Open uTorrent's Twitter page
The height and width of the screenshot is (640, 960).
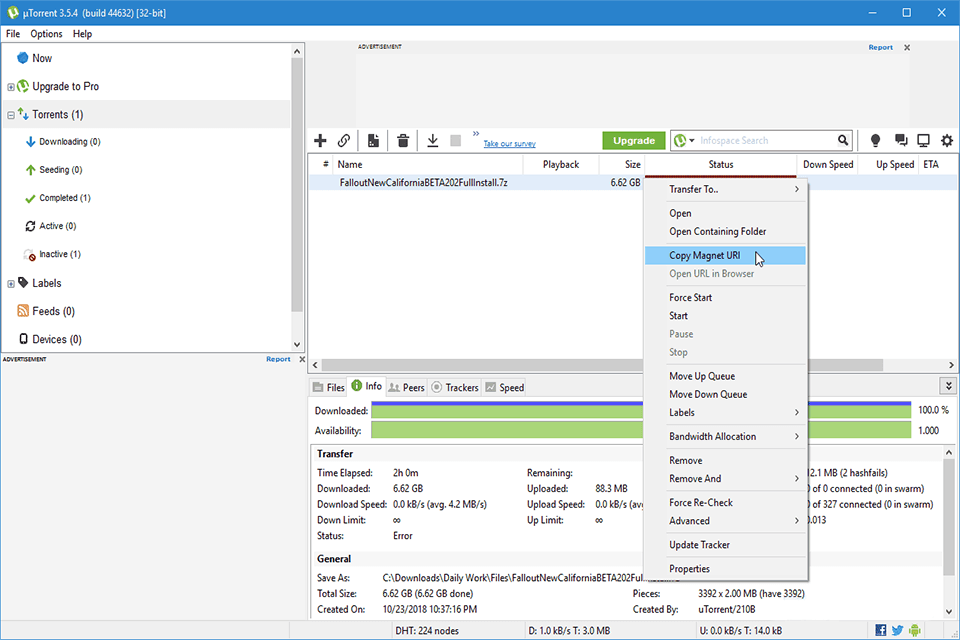click(x=897, y=630)
